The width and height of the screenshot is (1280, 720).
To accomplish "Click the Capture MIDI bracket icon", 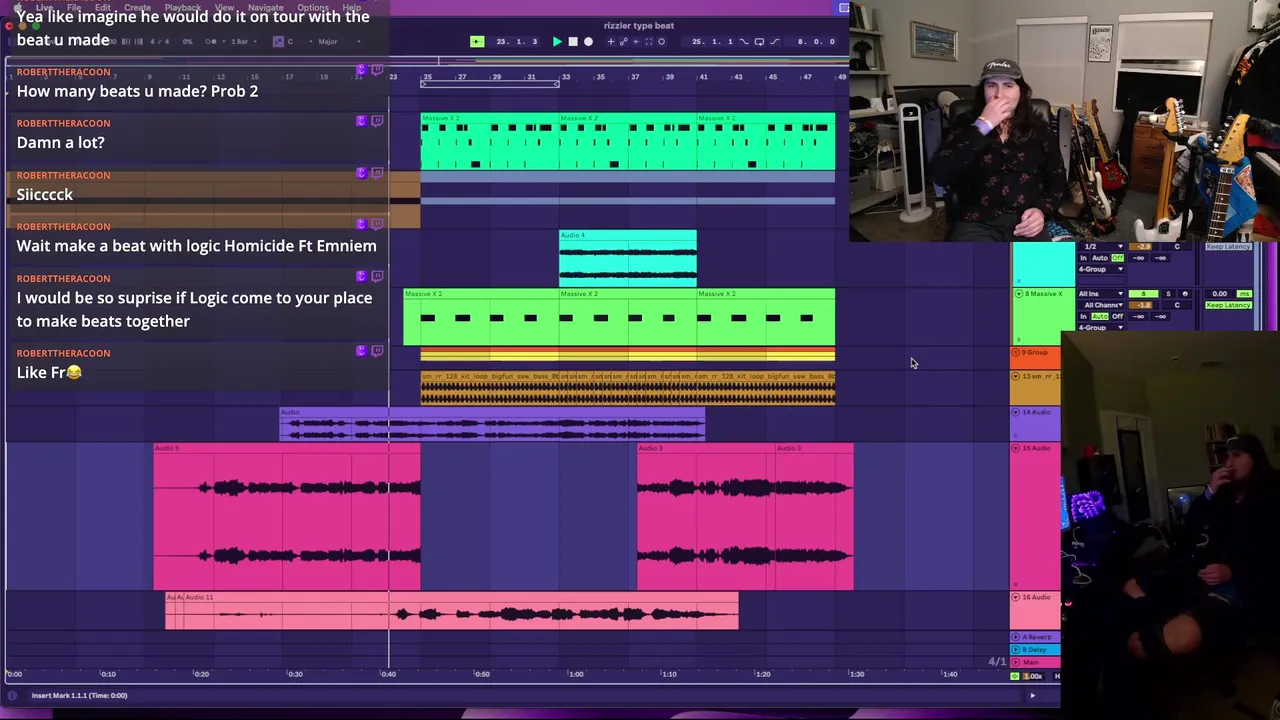I will tap(649, 41).
